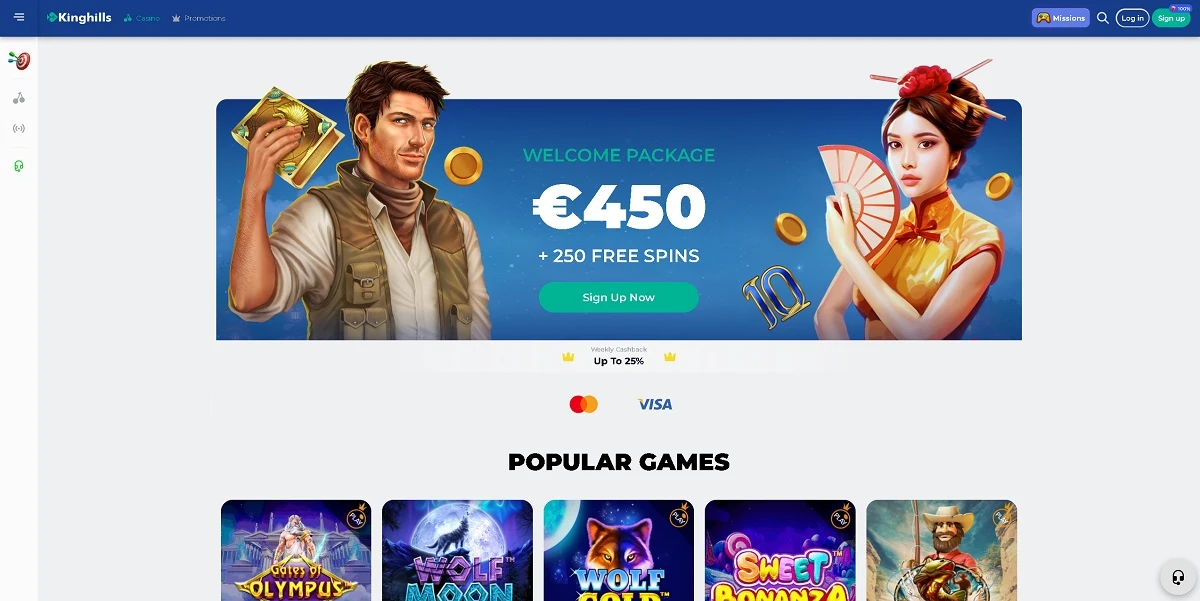Click the Log in button

click(1132, 18)
